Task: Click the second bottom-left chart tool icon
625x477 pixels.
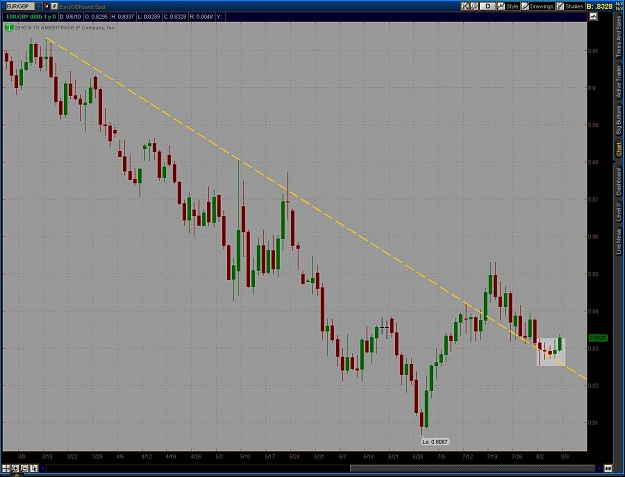Action: pos(16,468)
